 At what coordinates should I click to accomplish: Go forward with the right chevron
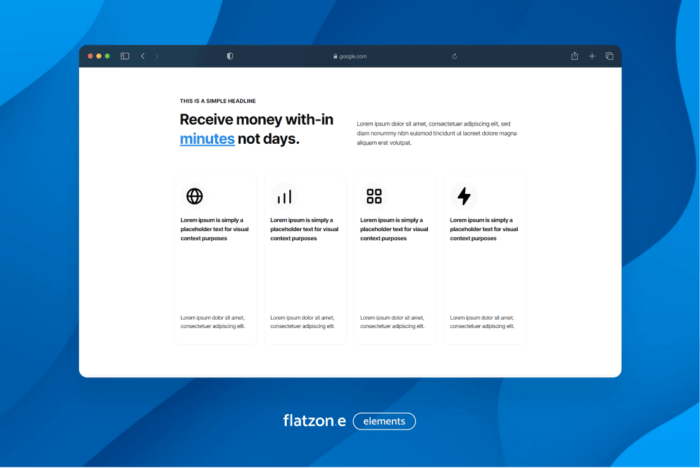[157, 56]
